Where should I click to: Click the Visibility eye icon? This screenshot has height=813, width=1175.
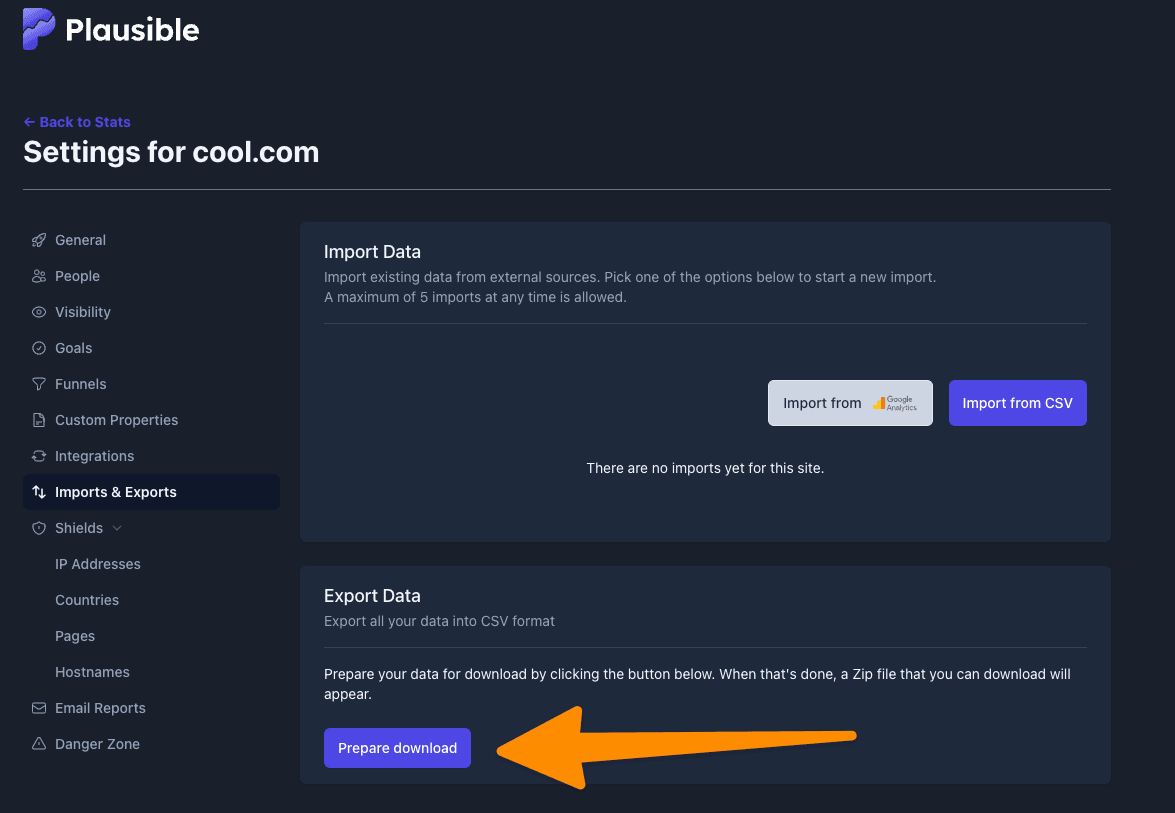click(x=39, y=312)
